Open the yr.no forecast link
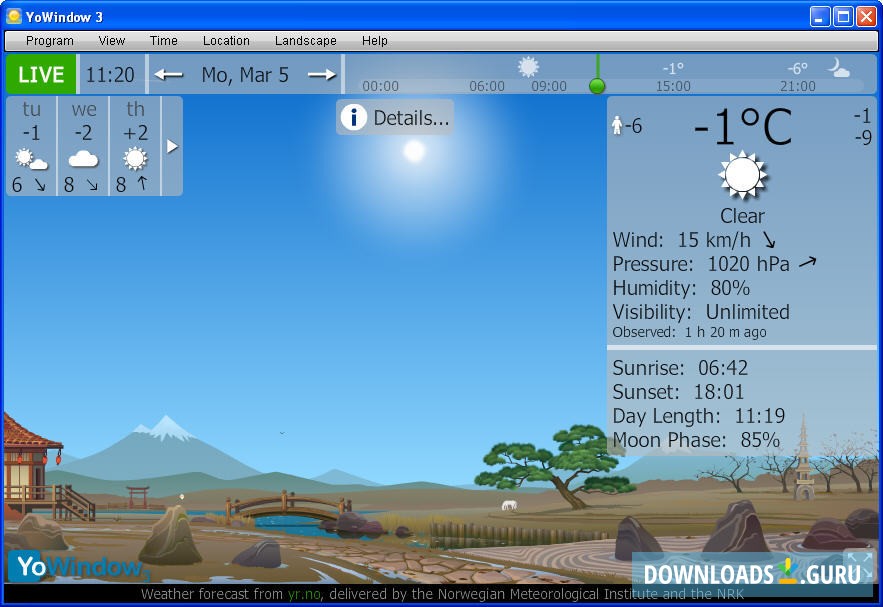This screenshot has width=883, height=607. point(304,594)
